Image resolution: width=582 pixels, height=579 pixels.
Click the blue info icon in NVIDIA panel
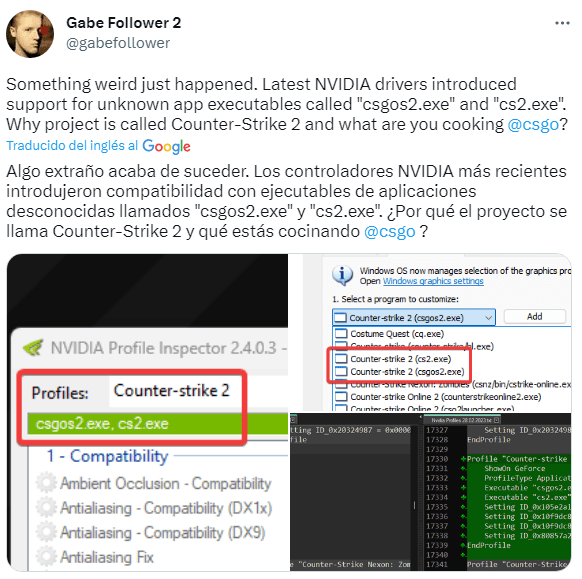(342, 275)
